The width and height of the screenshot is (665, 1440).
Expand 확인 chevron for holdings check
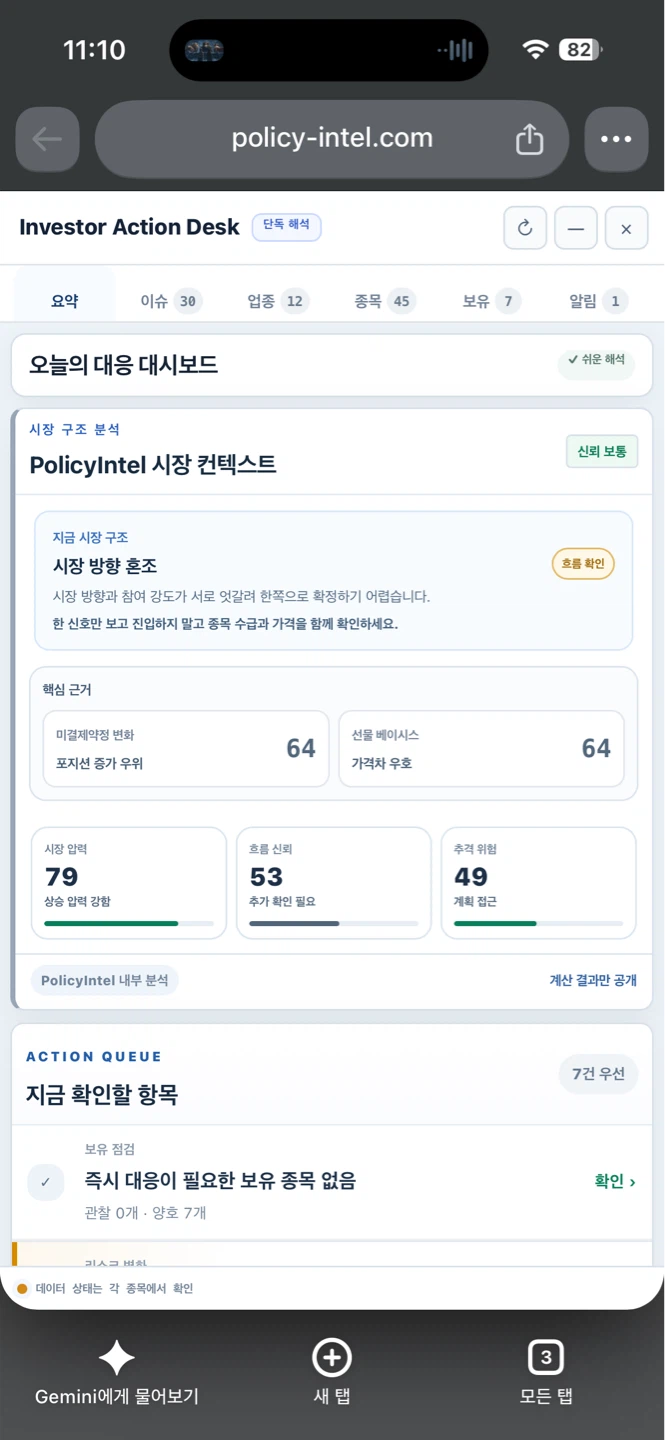point(615,1181)
